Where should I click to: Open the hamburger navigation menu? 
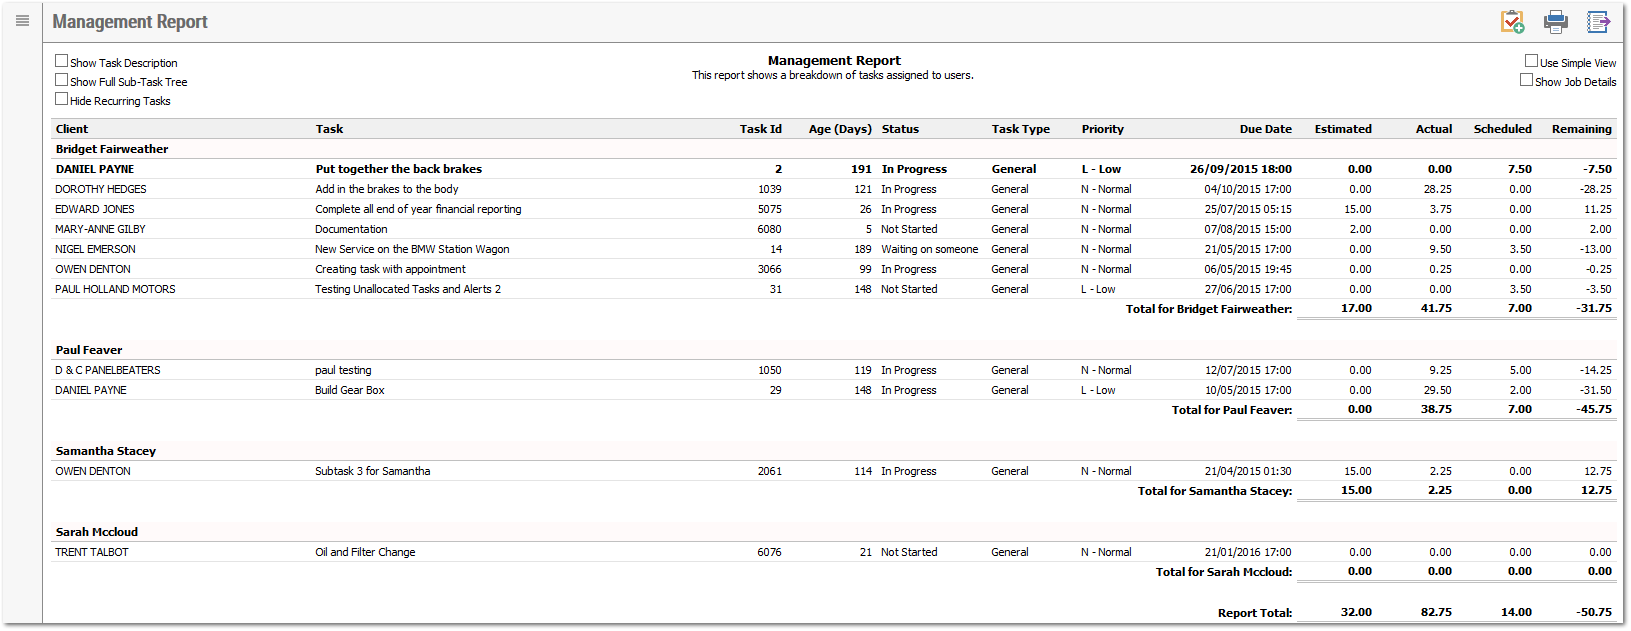tap(22, 21)
